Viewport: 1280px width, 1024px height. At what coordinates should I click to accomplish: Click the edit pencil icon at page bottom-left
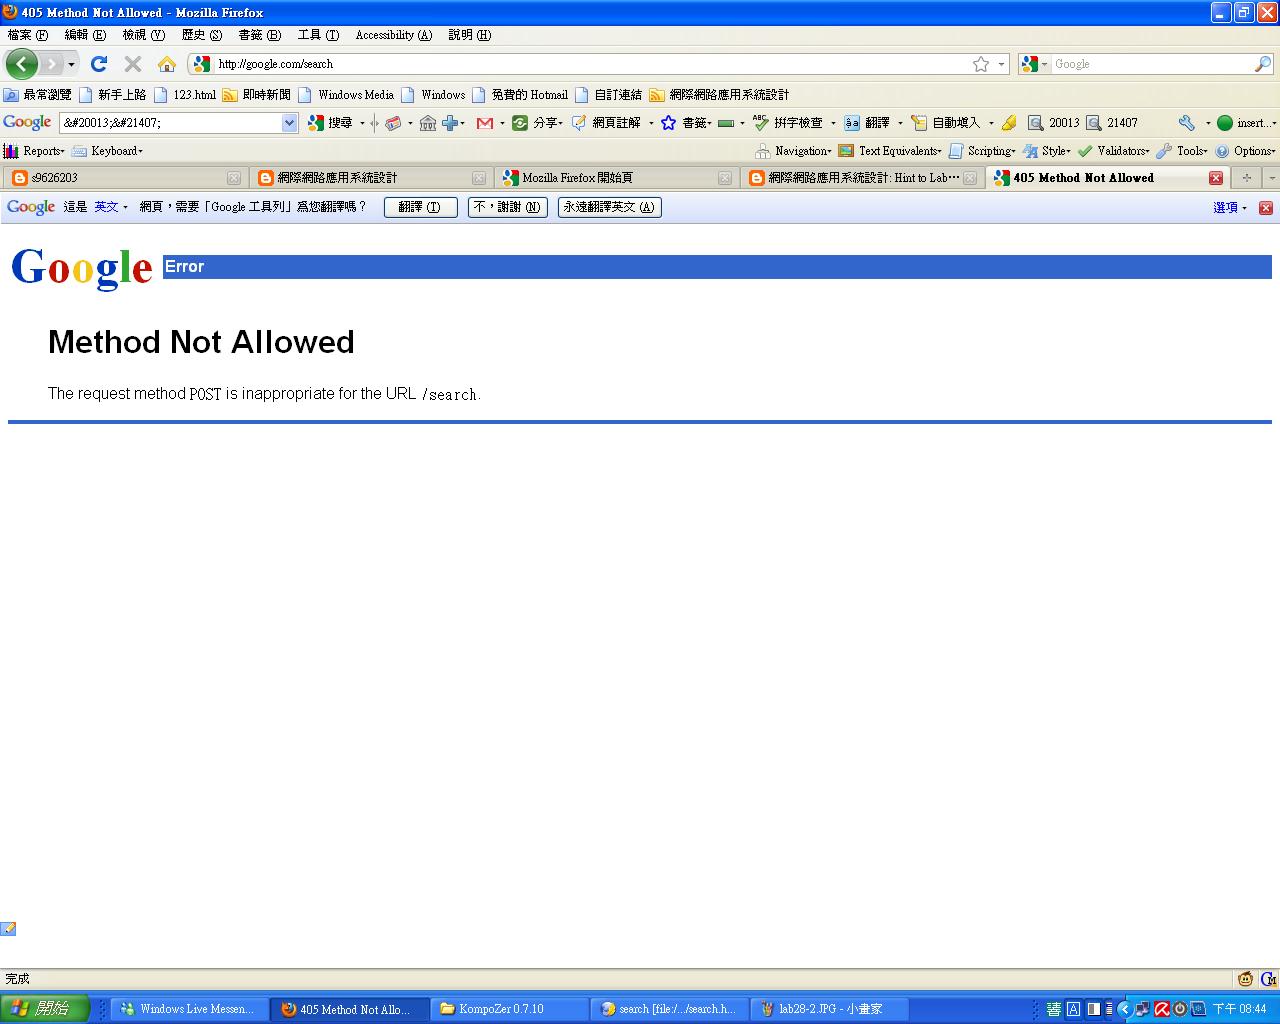coord(8,929)
